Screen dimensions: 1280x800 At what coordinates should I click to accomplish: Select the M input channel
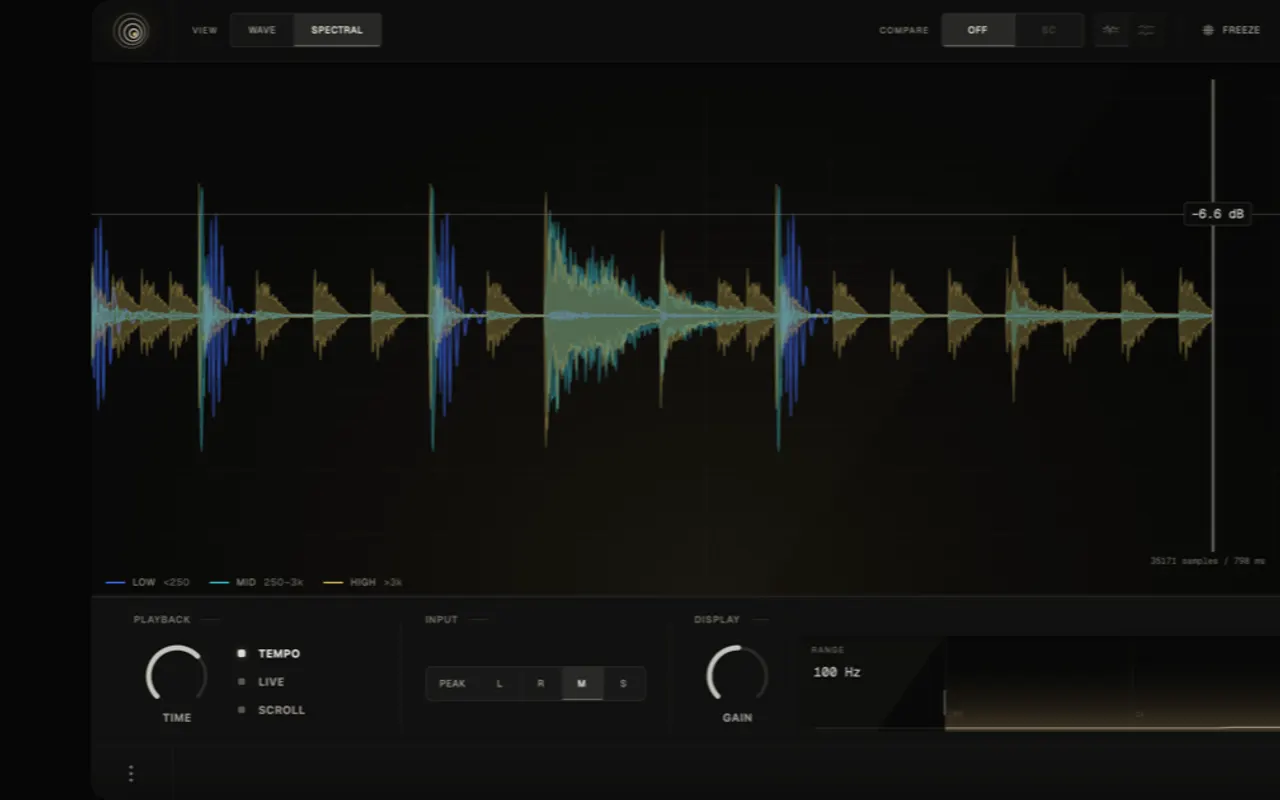(x=582, y=684)
